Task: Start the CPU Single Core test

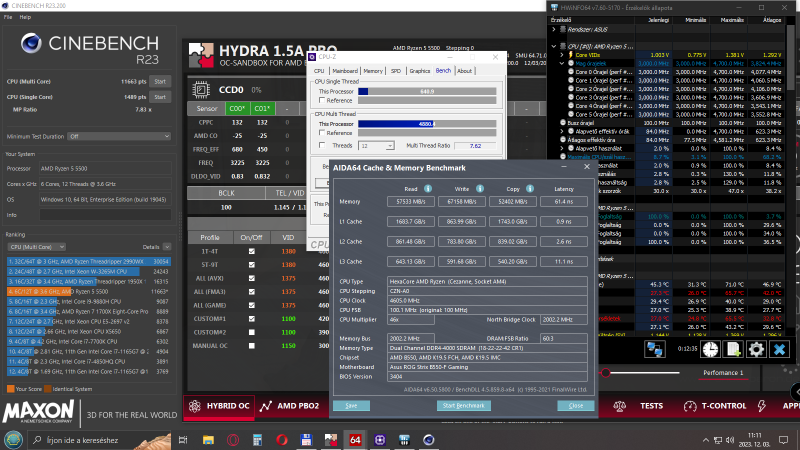Action: click(x=160, y=97)
